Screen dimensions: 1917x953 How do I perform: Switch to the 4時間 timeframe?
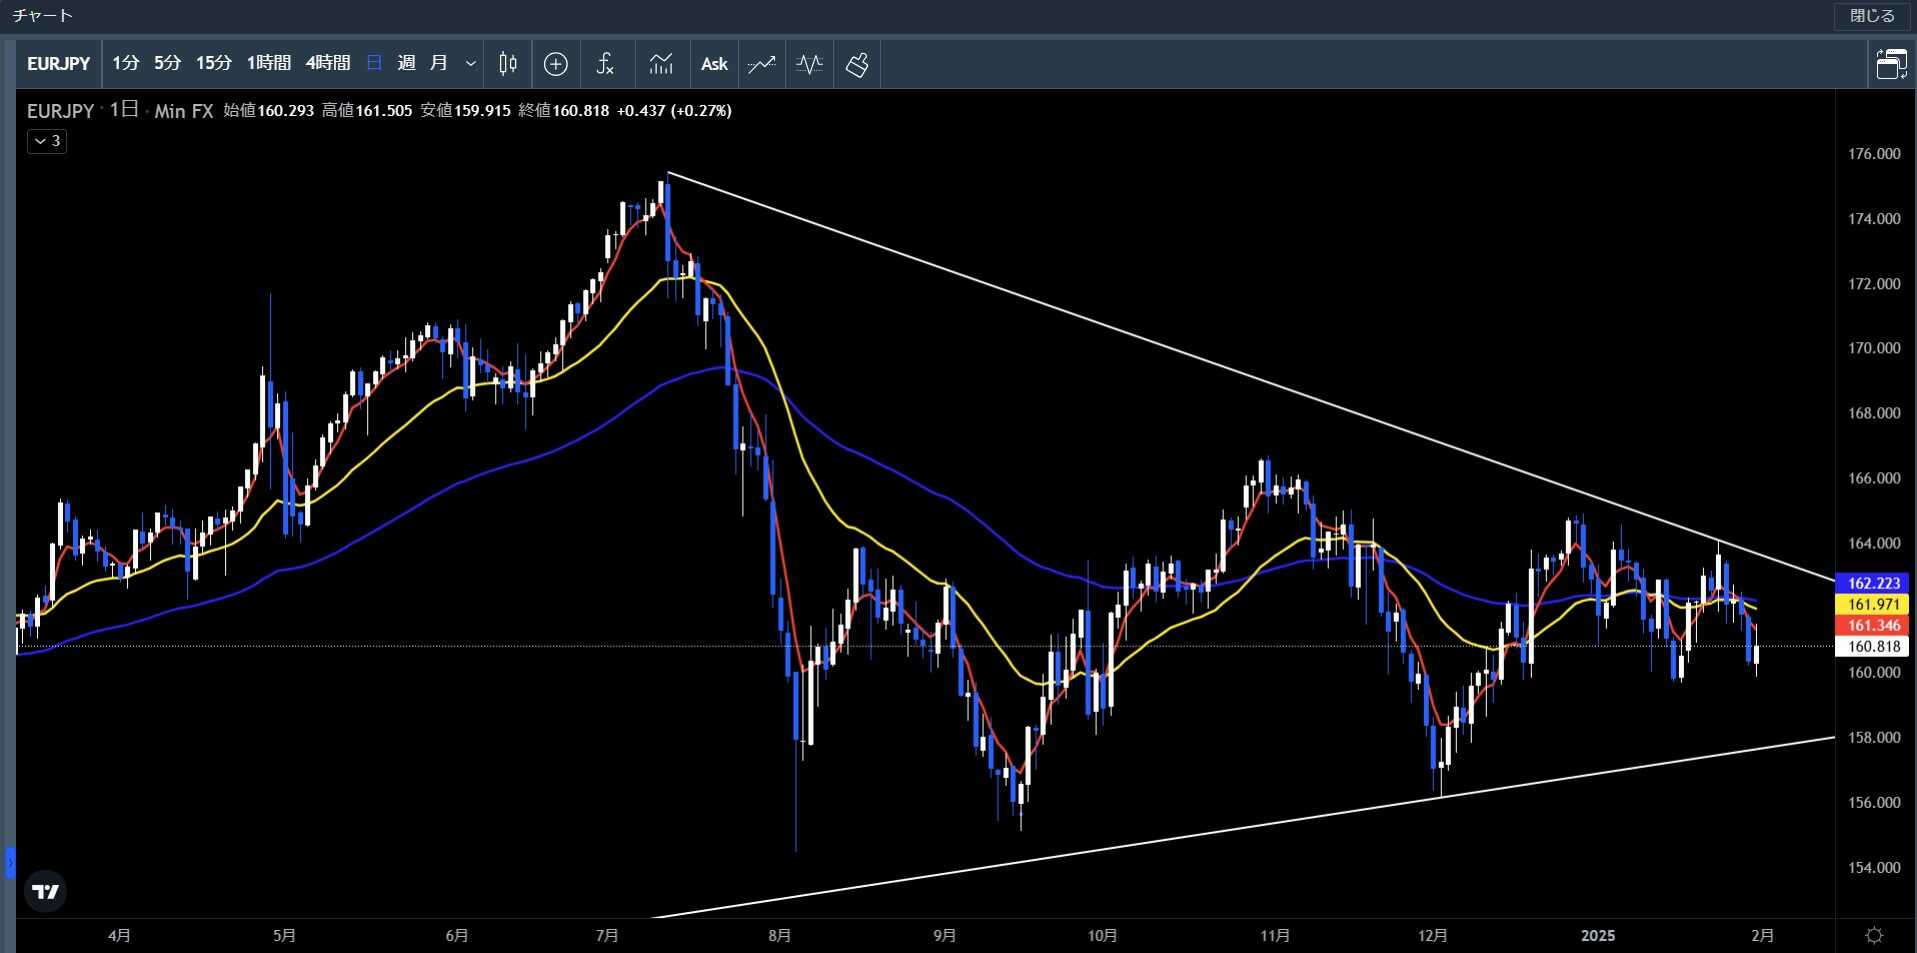point(327,64)
